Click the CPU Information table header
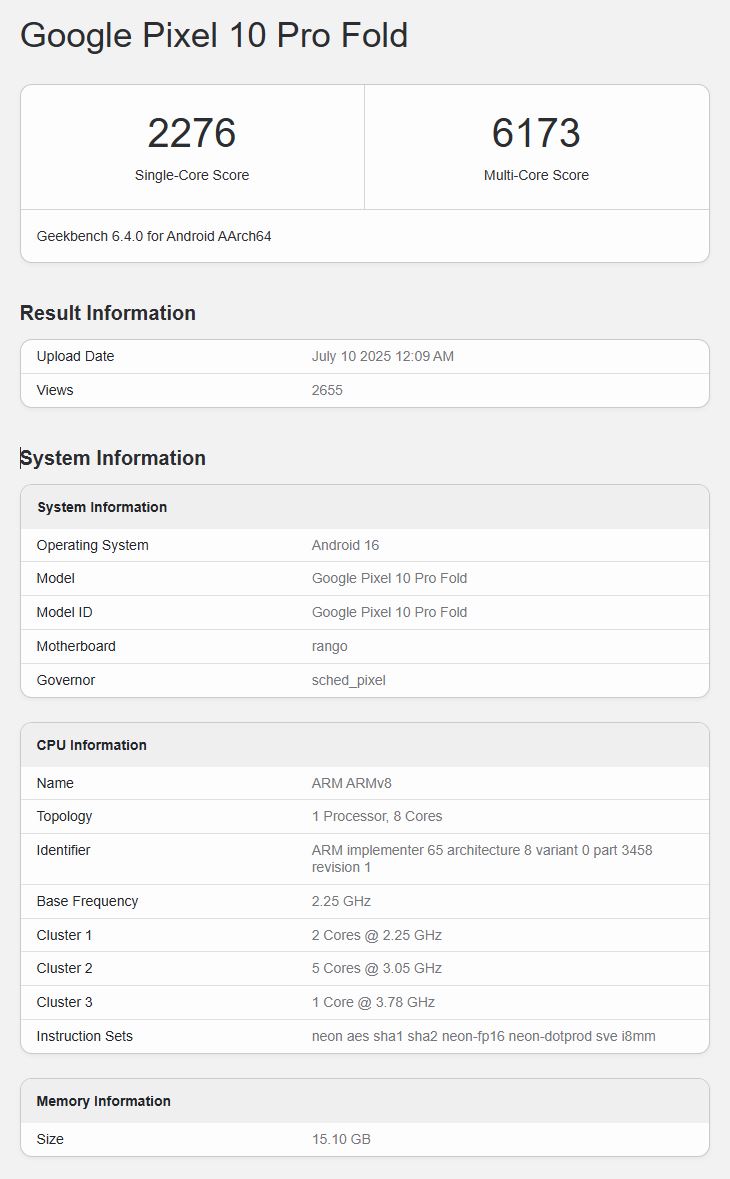This screenshot has width=730, height=1179. click(x=91, y=745)
